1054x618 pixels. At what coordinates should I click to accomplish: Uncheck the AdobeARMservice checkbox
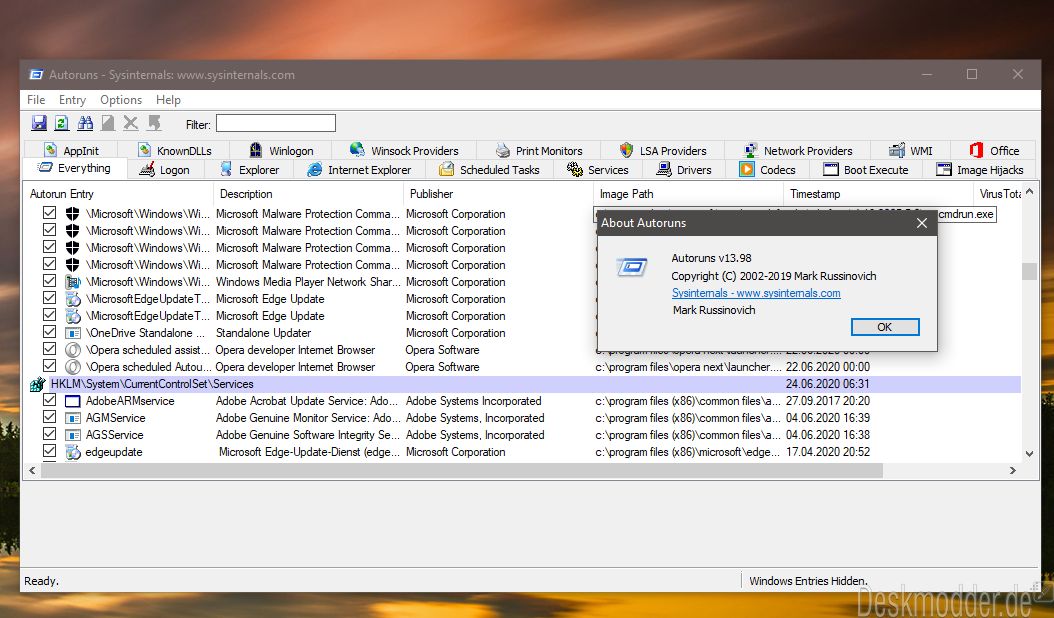pos(49,399)
